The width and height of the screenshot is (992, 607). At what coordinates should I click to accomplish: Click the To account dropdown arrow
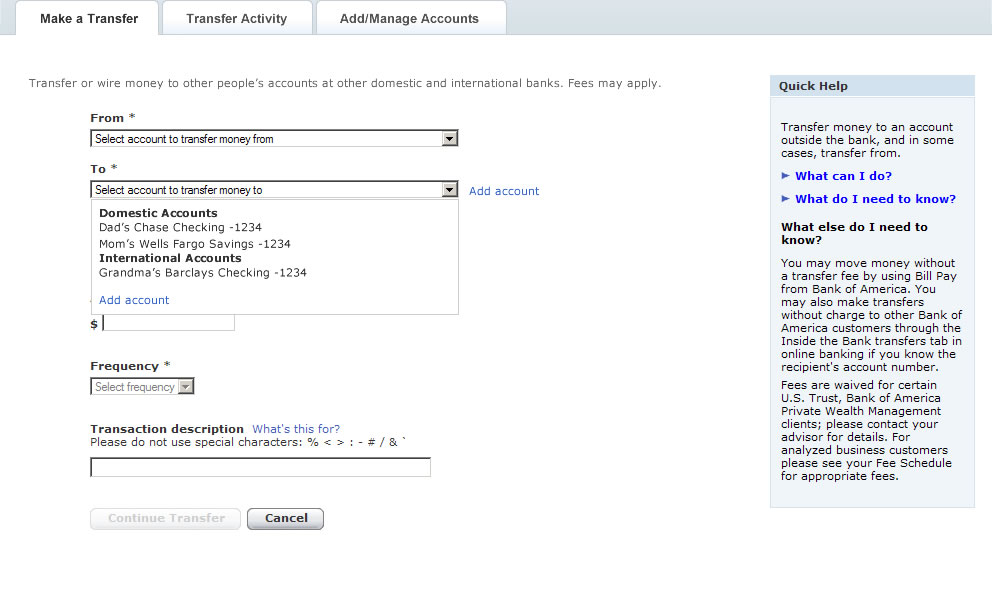click(449, 190)
